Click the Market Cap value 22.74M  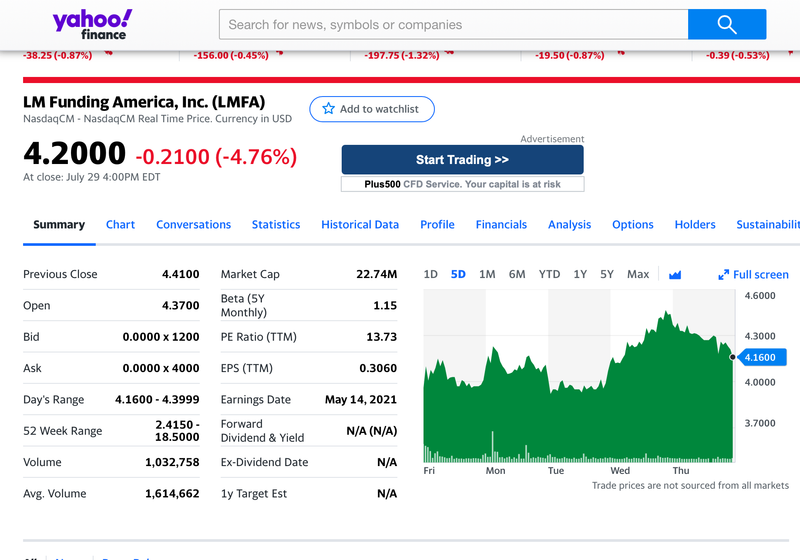[377, 274]
